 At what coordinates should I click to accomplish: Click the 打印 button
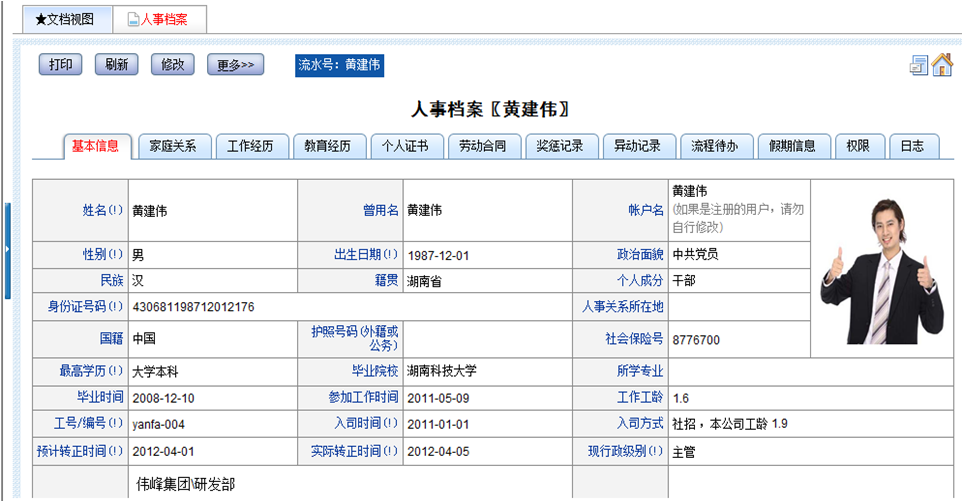60,65
